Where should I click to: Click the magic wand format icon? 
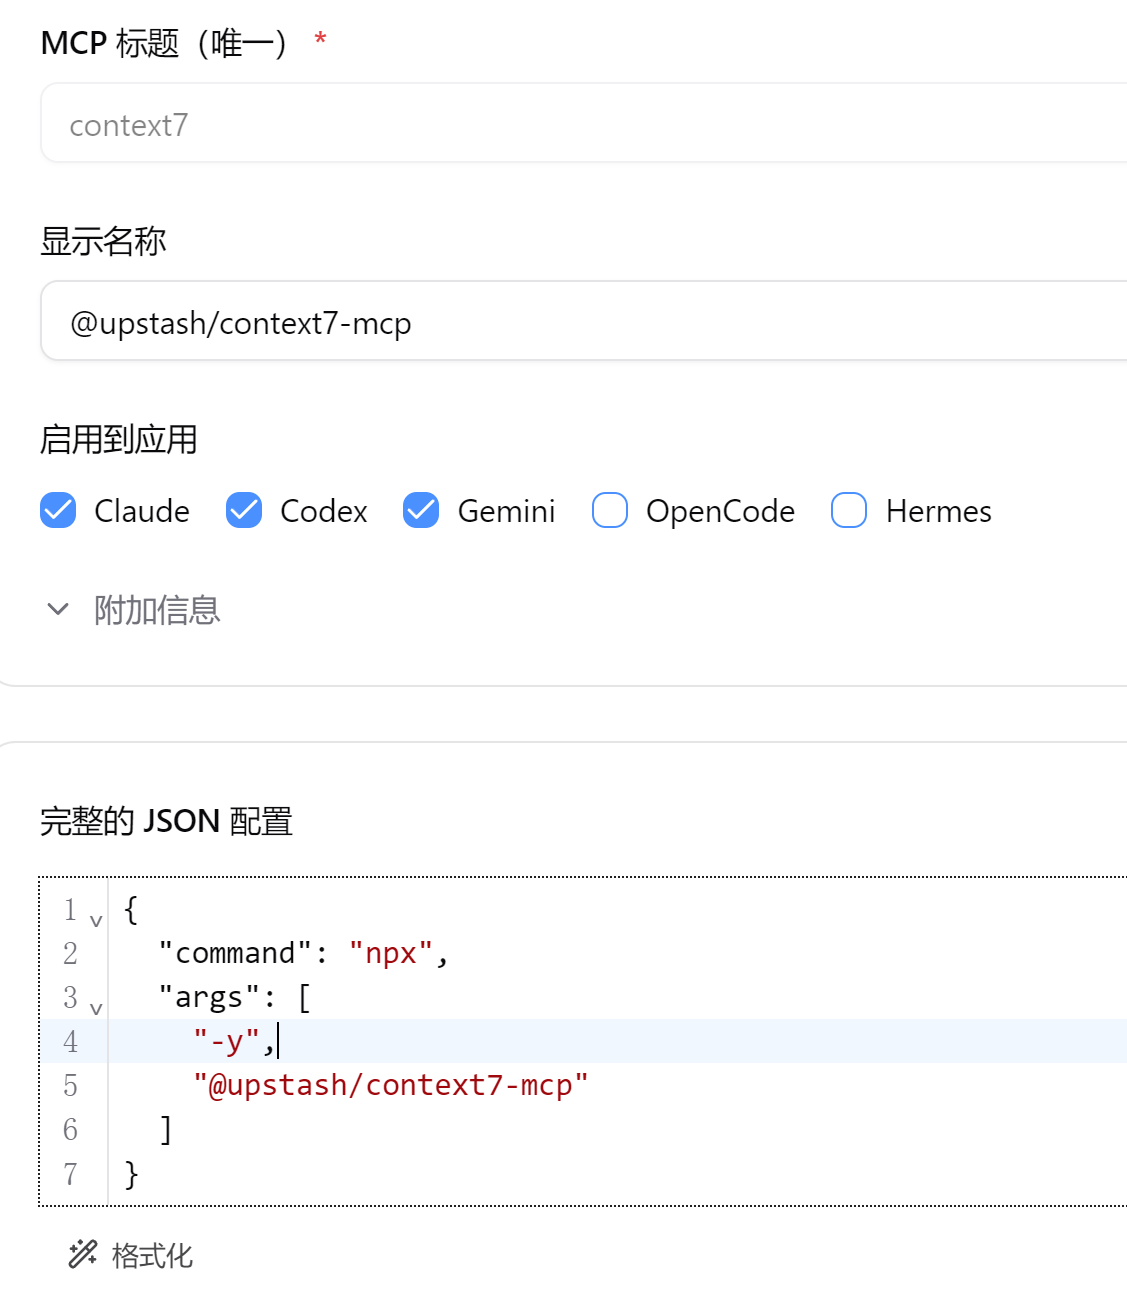coord(83,1254)
